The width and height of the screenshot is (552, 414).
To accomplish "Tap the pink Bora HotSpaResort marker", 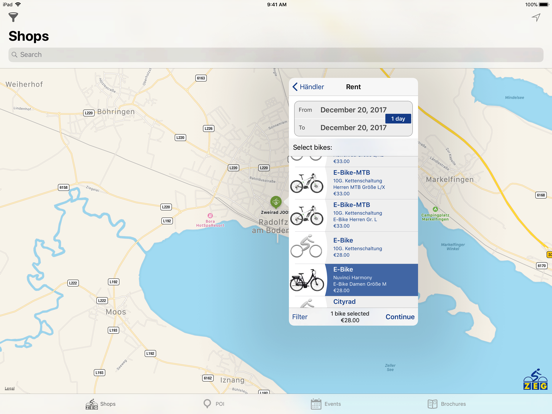I will [x=210, y=215].
